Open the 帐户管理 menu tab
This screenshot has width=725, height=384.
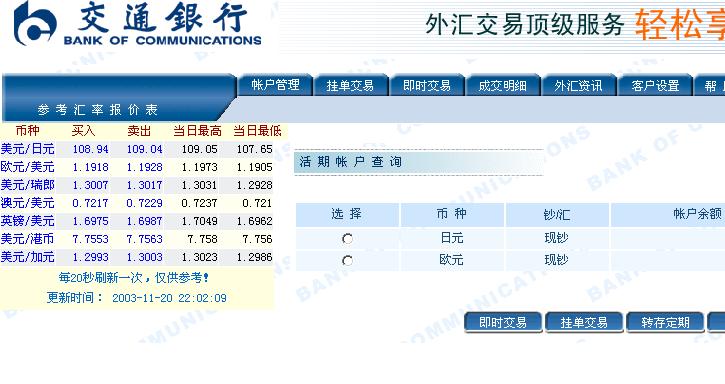(275, 85)
